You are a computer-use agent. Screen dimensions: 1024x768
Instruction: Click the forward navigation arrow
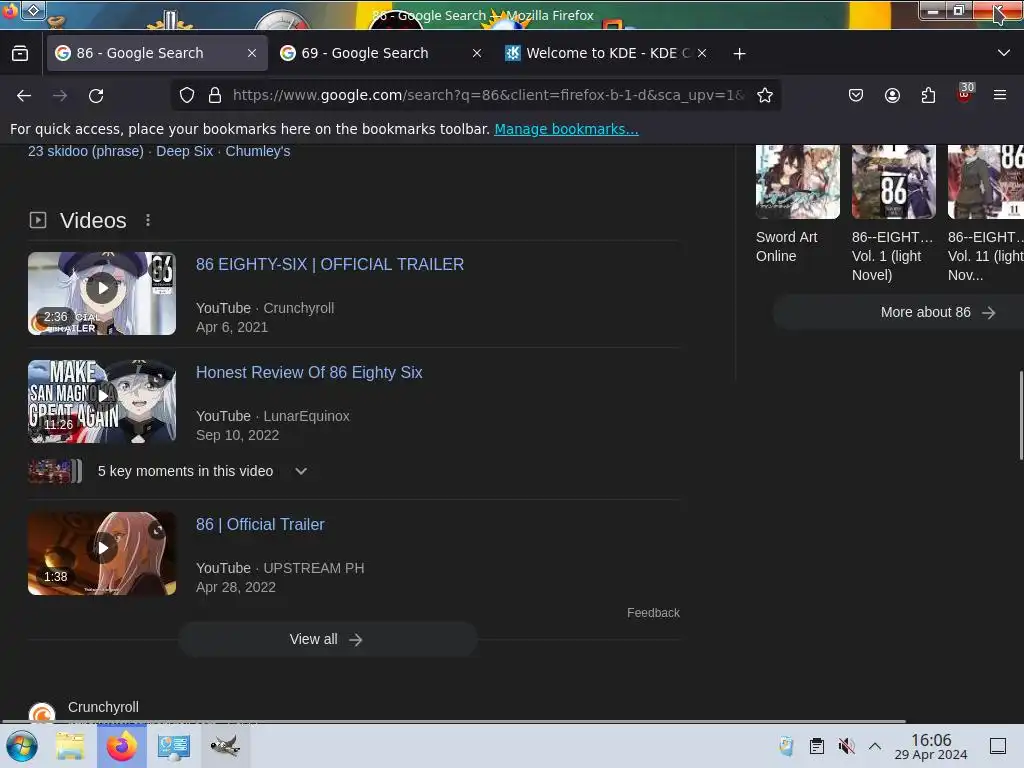60,95
